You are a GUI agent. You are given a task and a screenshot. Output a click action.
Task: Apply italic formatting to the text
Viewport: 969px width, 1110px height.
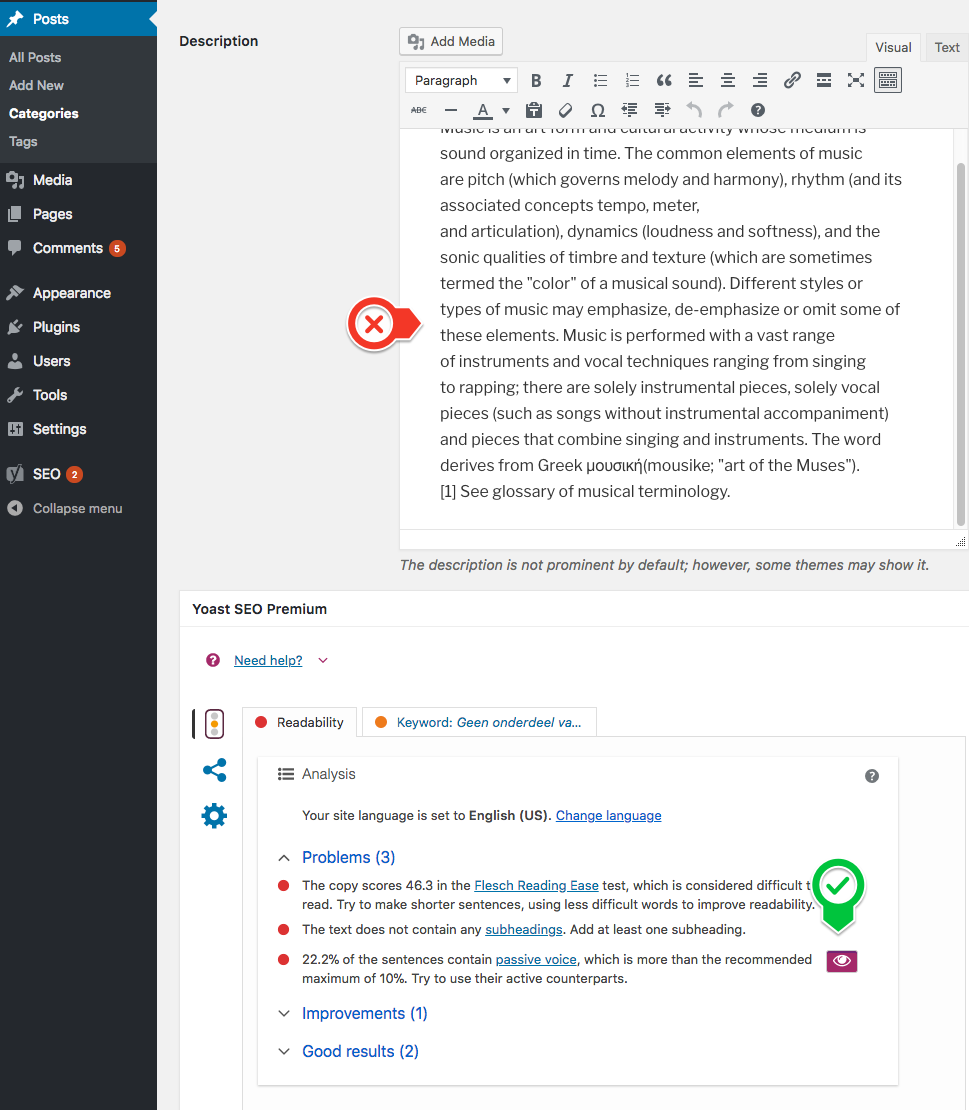[567, 80]
